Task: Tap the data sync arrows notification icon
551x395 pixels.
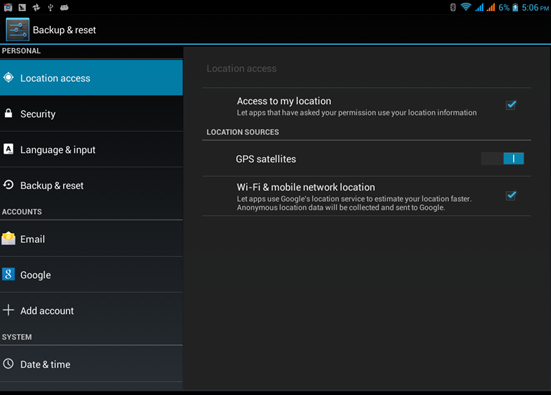Action: pyautogui.click(x=36, y=7)
